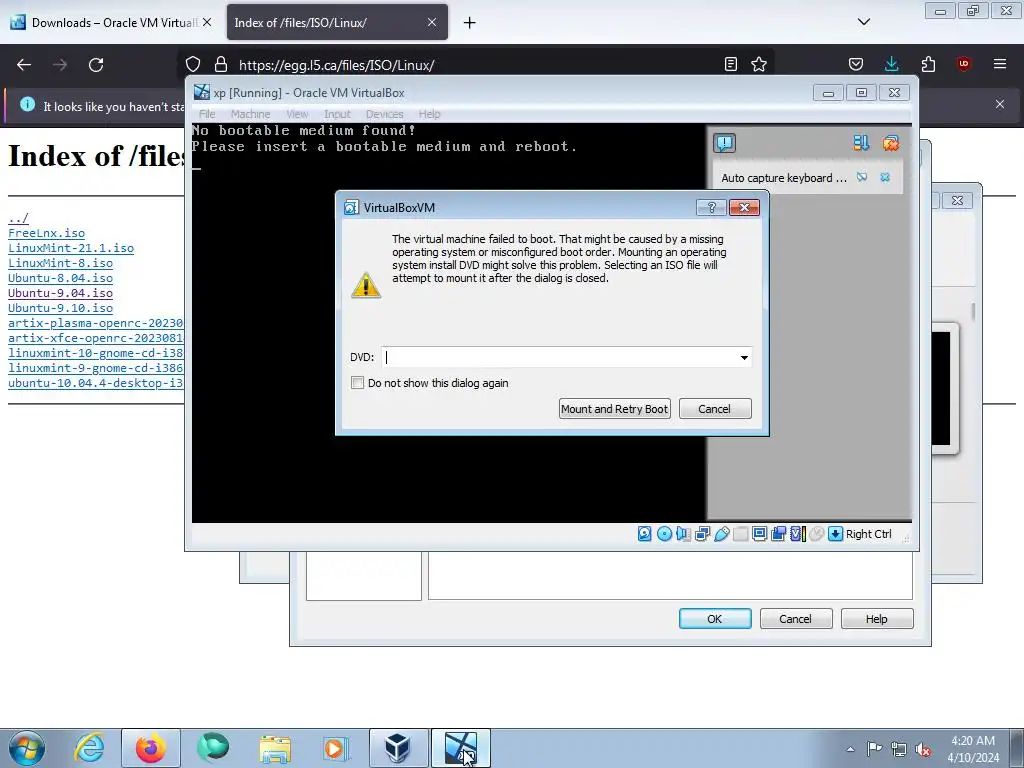Click Help in the background settings dialog
Viewport: 1024px width, 768px height.
point(876,619)
